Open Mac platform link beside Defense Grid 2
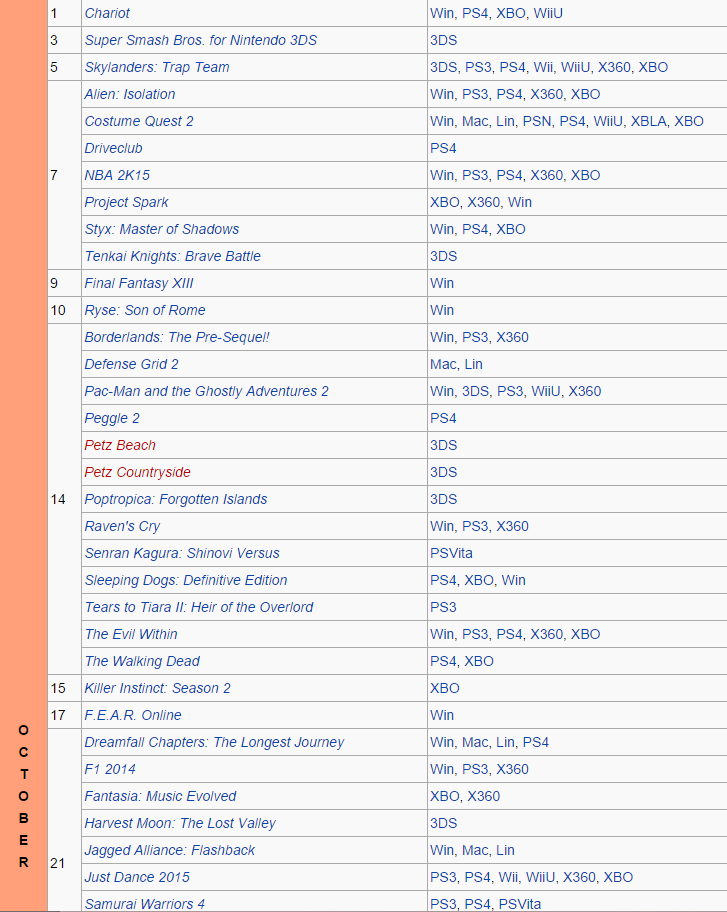727x912 pixels. point(443,364)
